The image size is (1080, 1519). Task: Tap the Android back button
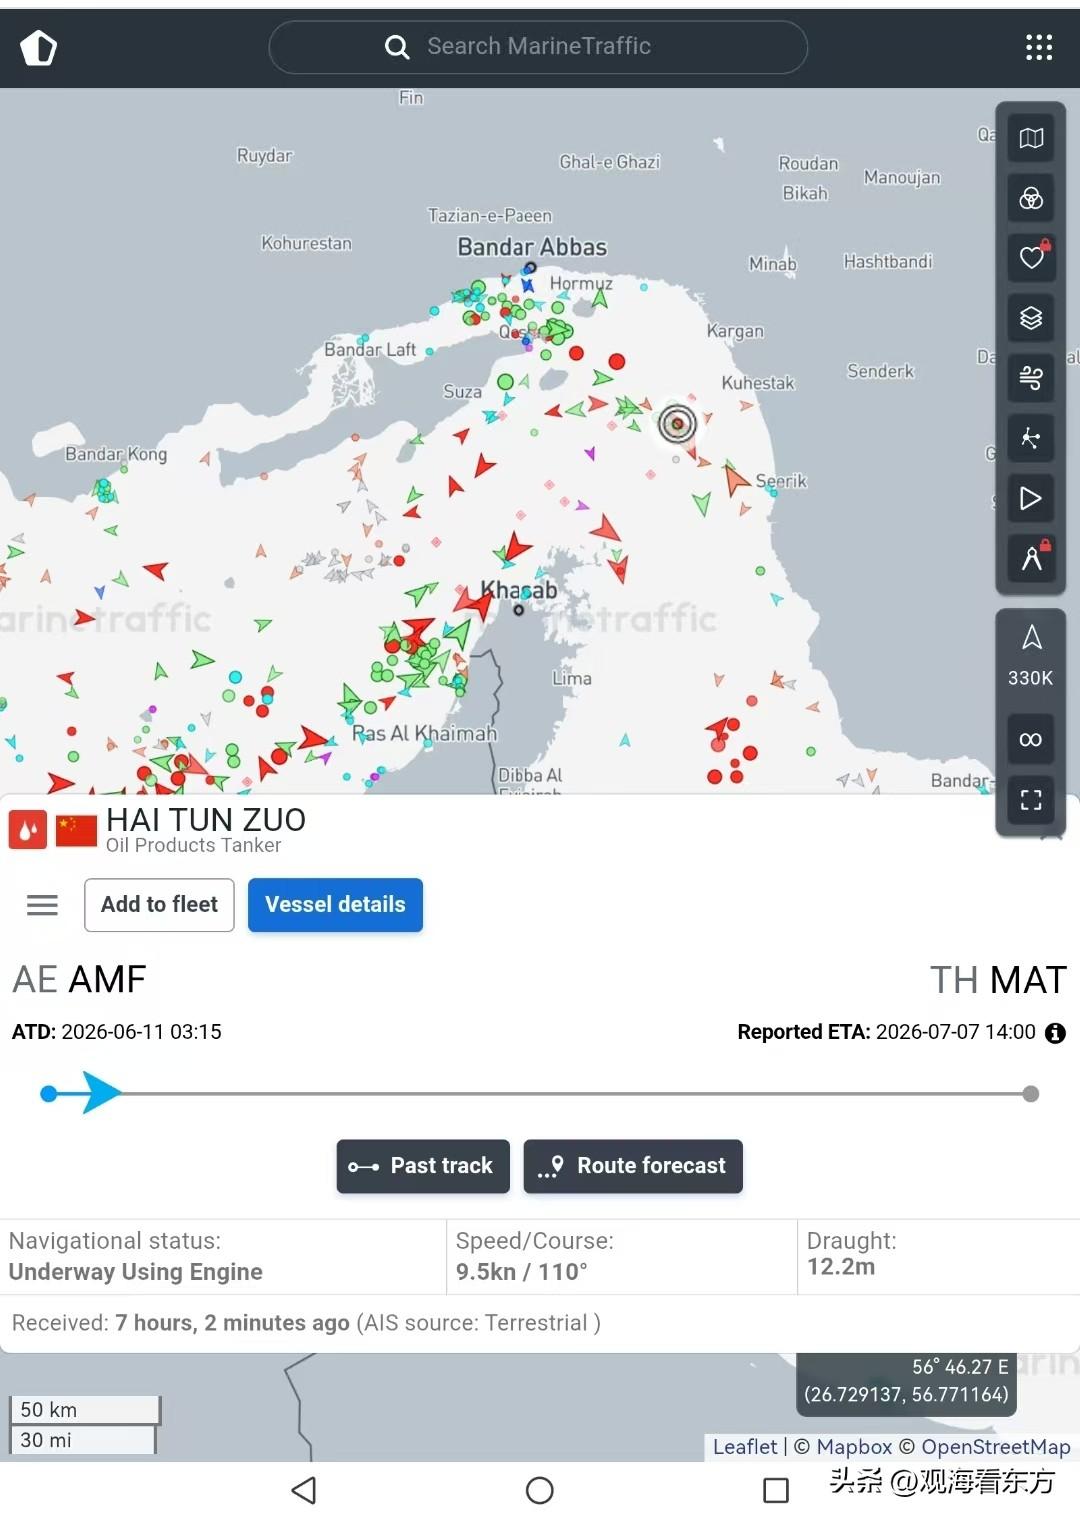304,1490
